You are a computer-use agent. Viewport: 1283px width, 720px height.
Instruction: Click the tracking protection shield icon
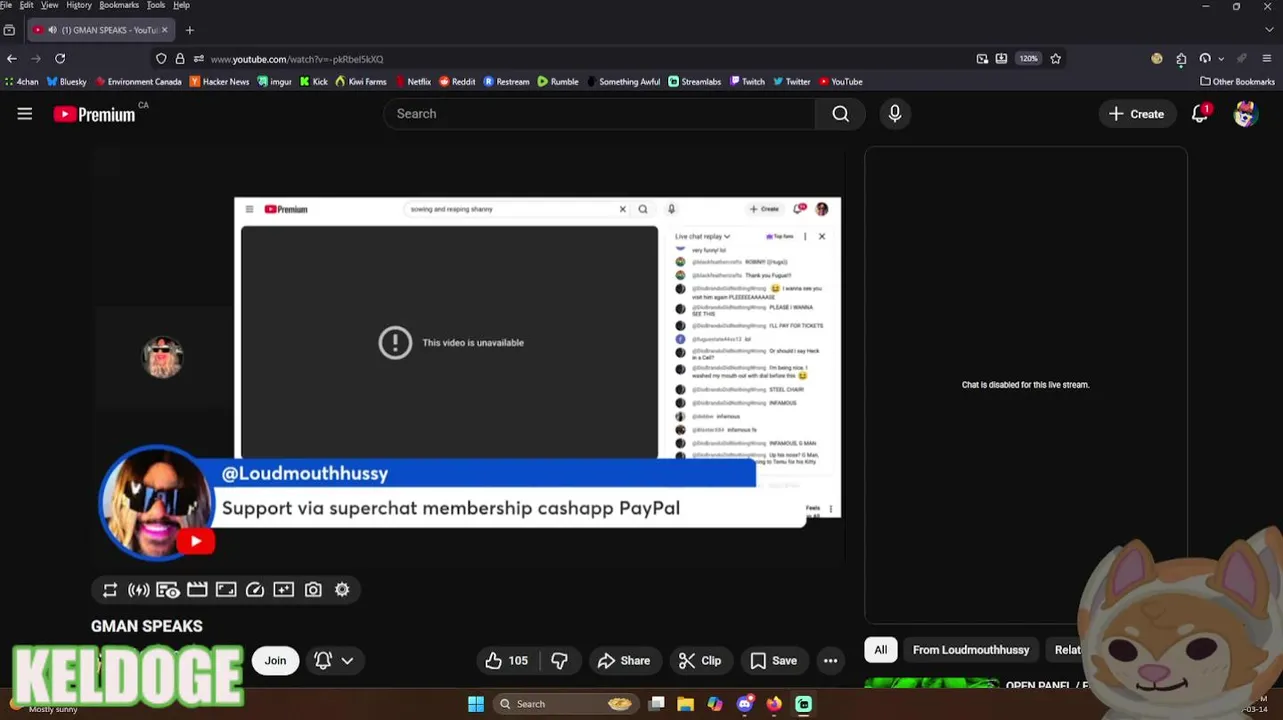161,59
